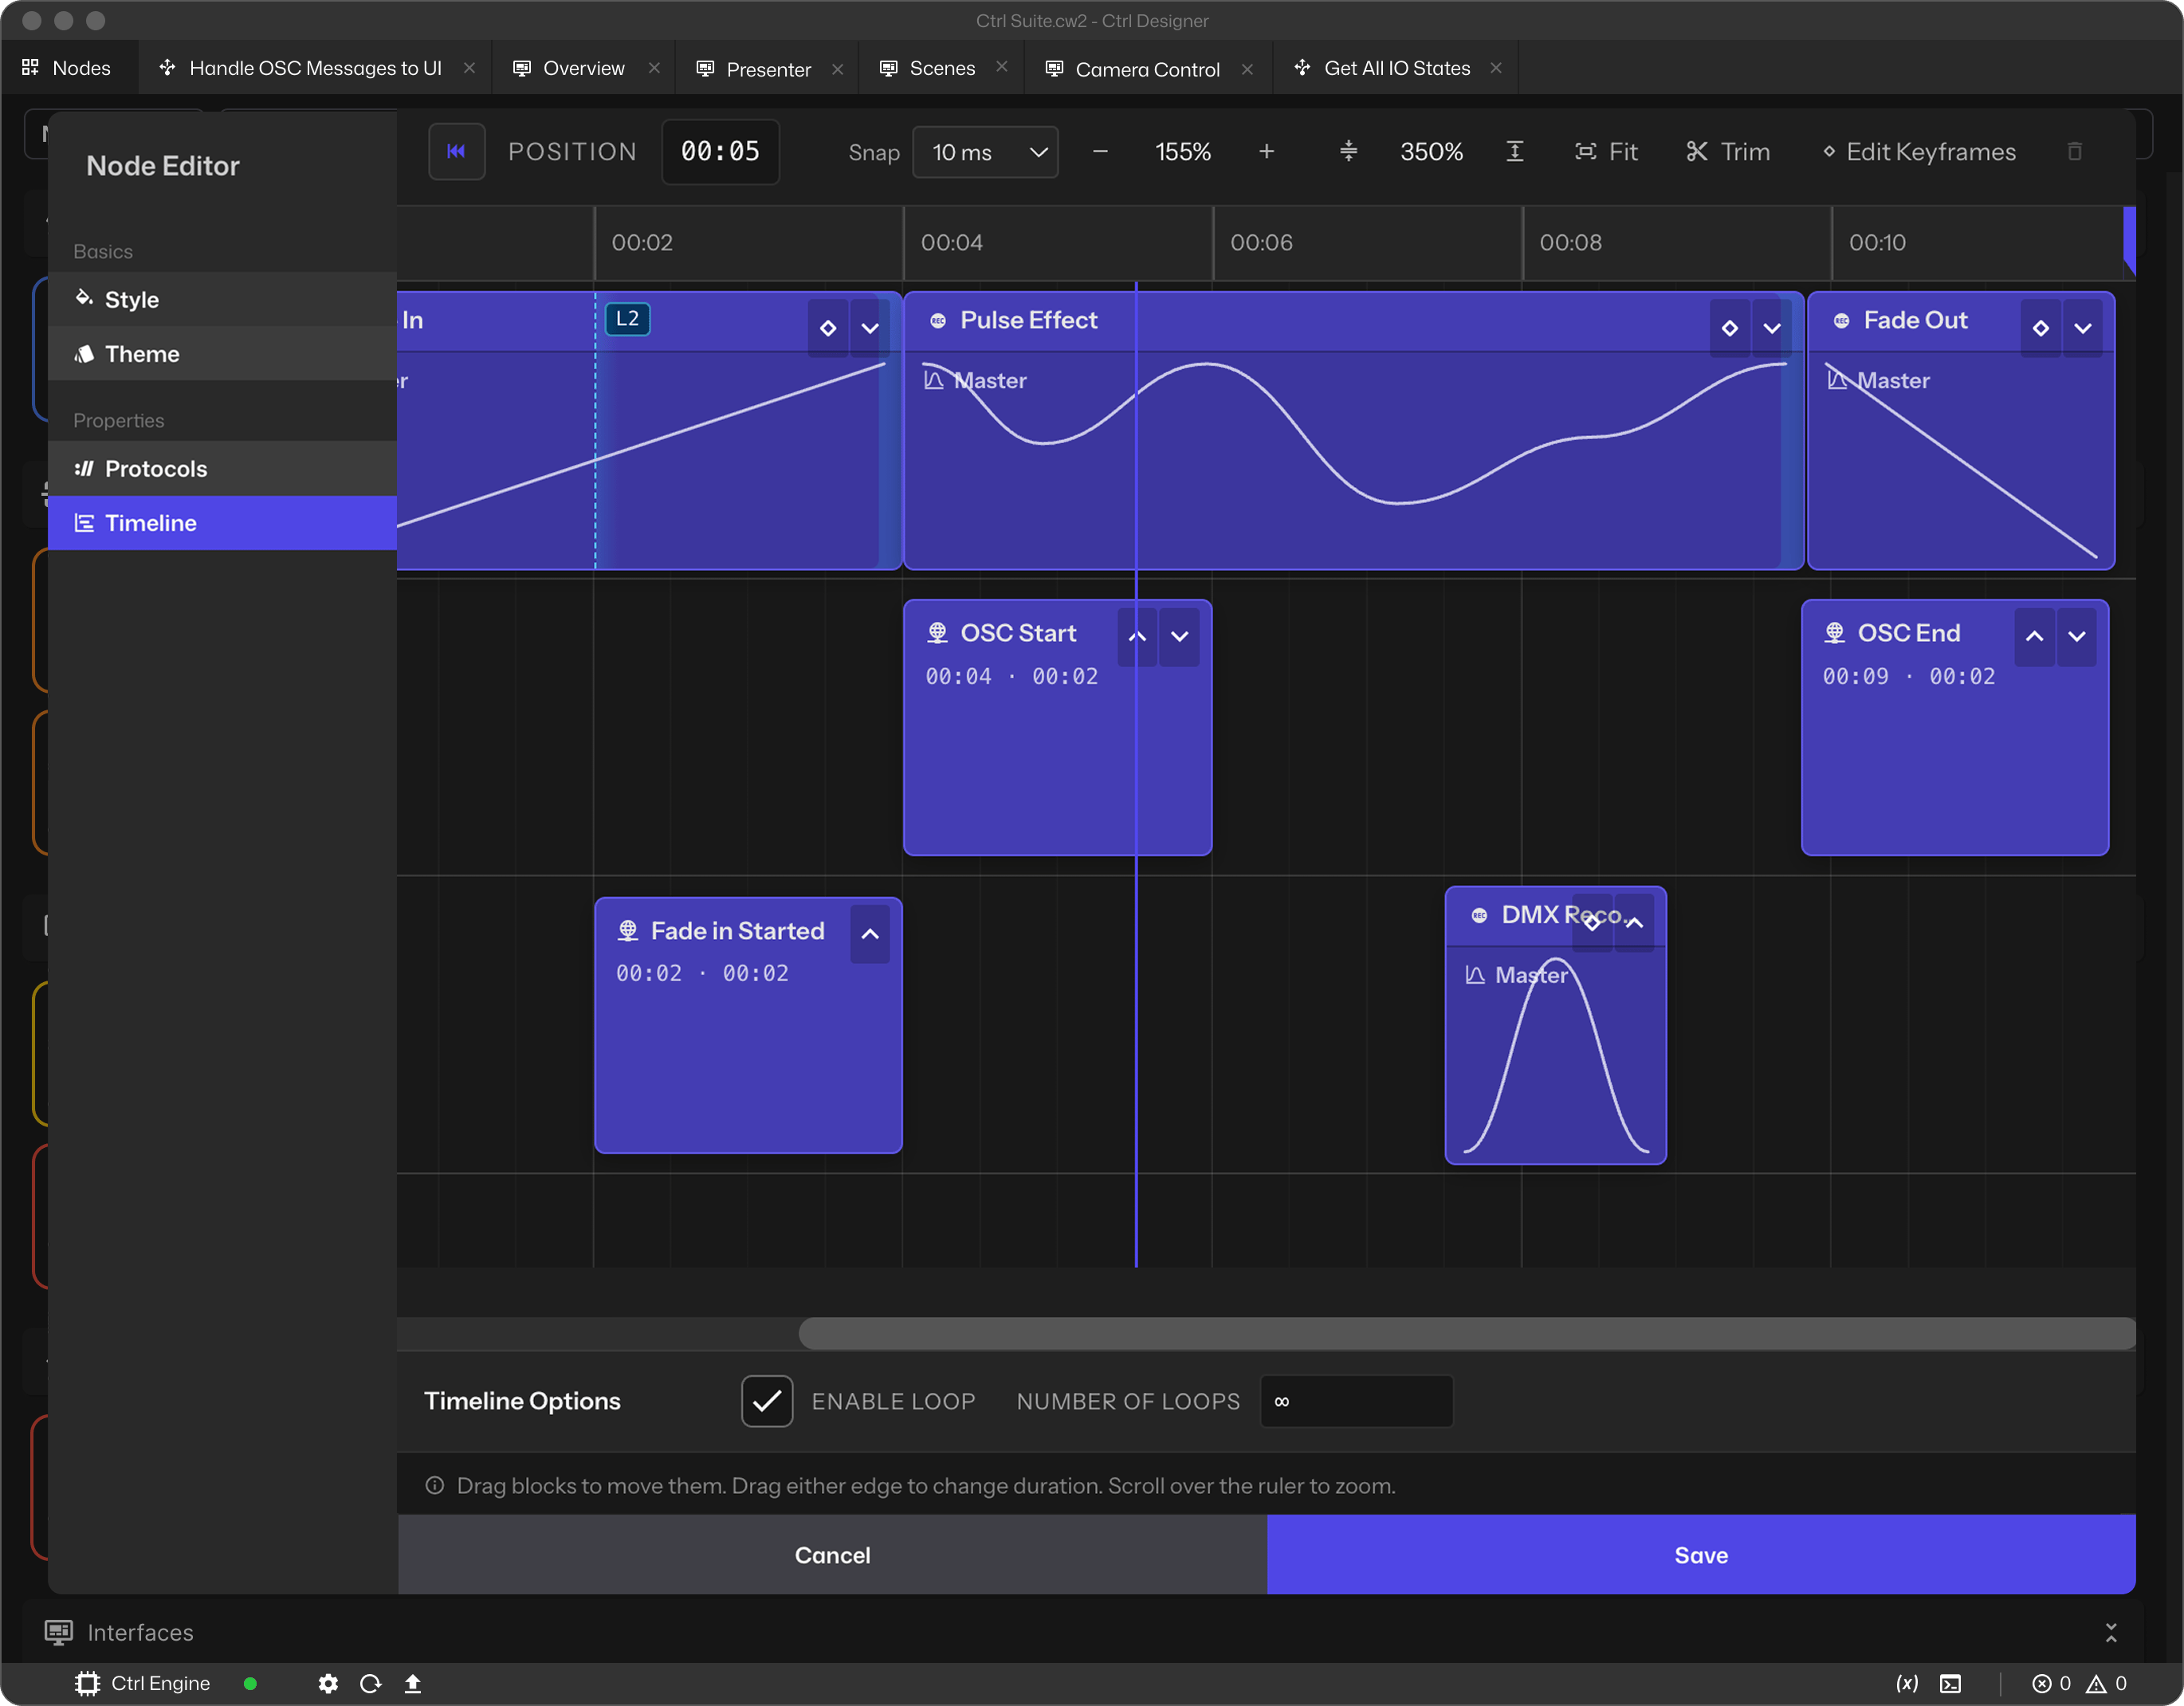This screenshot has width=2184, height=1706.
Task: Click the L2 marker label
Action: (x=627, y=319)
